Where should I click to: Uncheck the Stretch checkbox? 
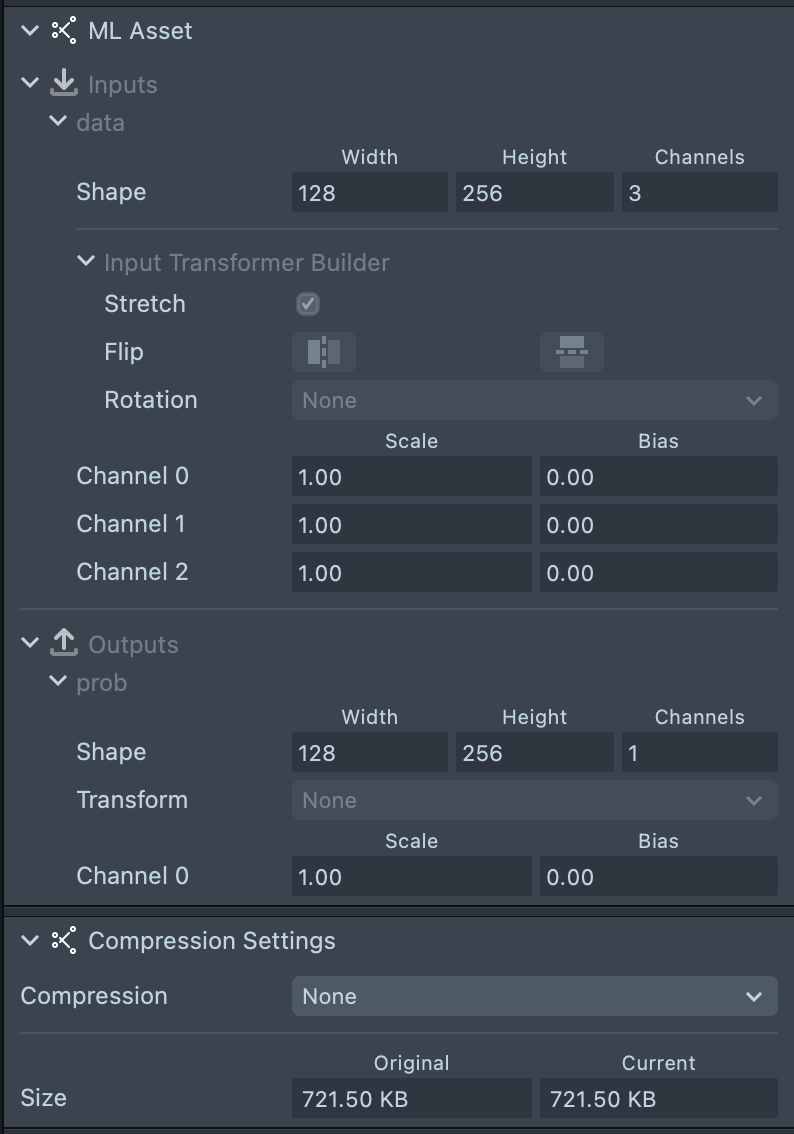coord(308,304)
